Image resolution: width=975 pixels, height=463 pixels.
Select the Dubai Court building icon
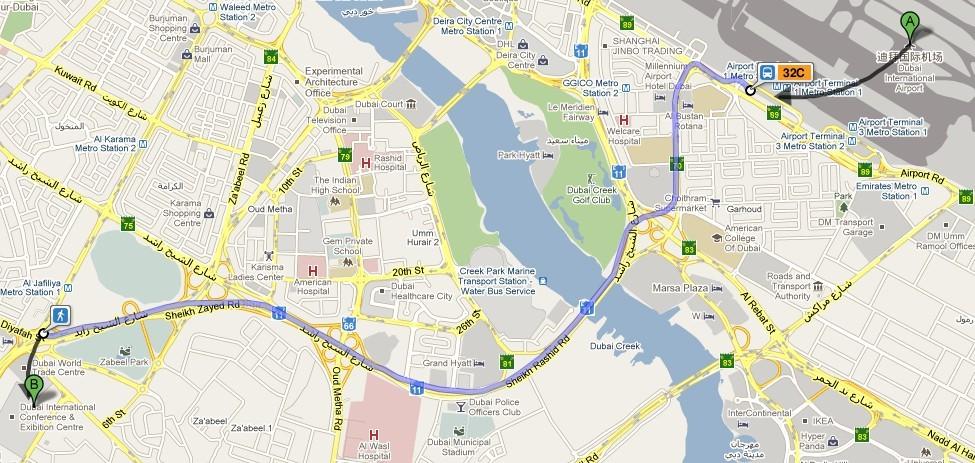(x=410, y=104)
